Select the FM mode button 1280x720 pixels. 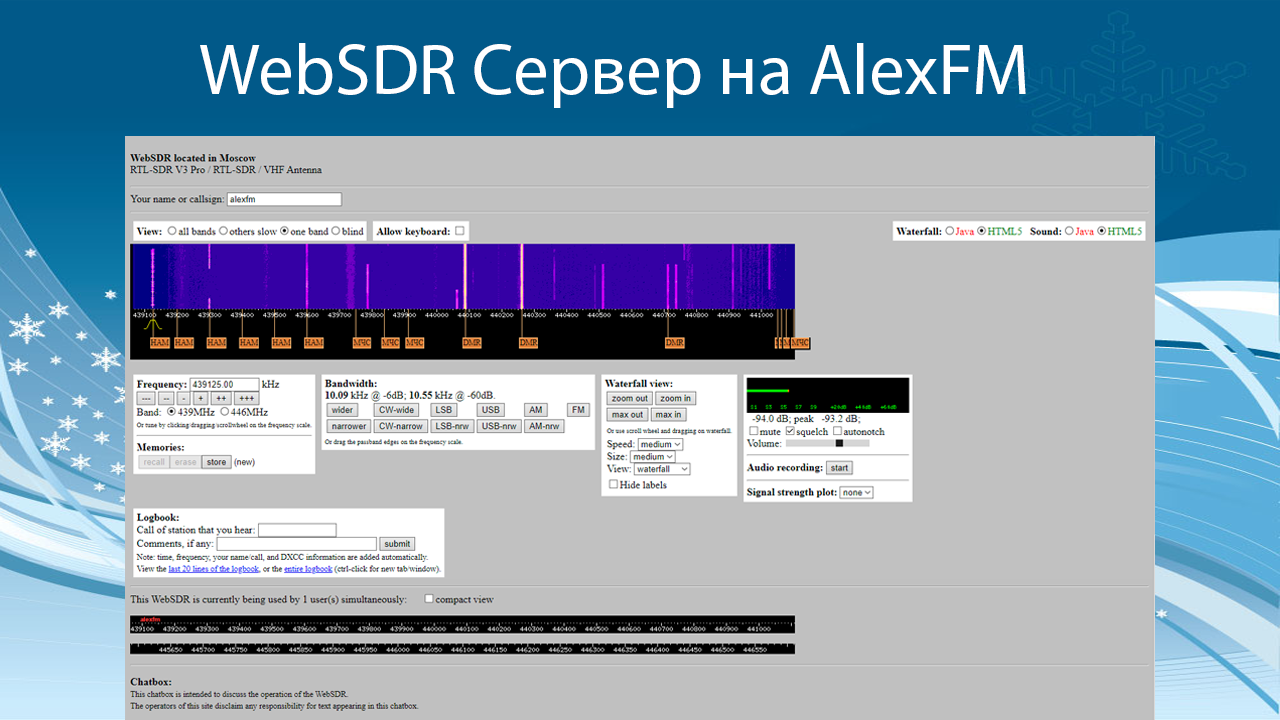tap(578, 410)
